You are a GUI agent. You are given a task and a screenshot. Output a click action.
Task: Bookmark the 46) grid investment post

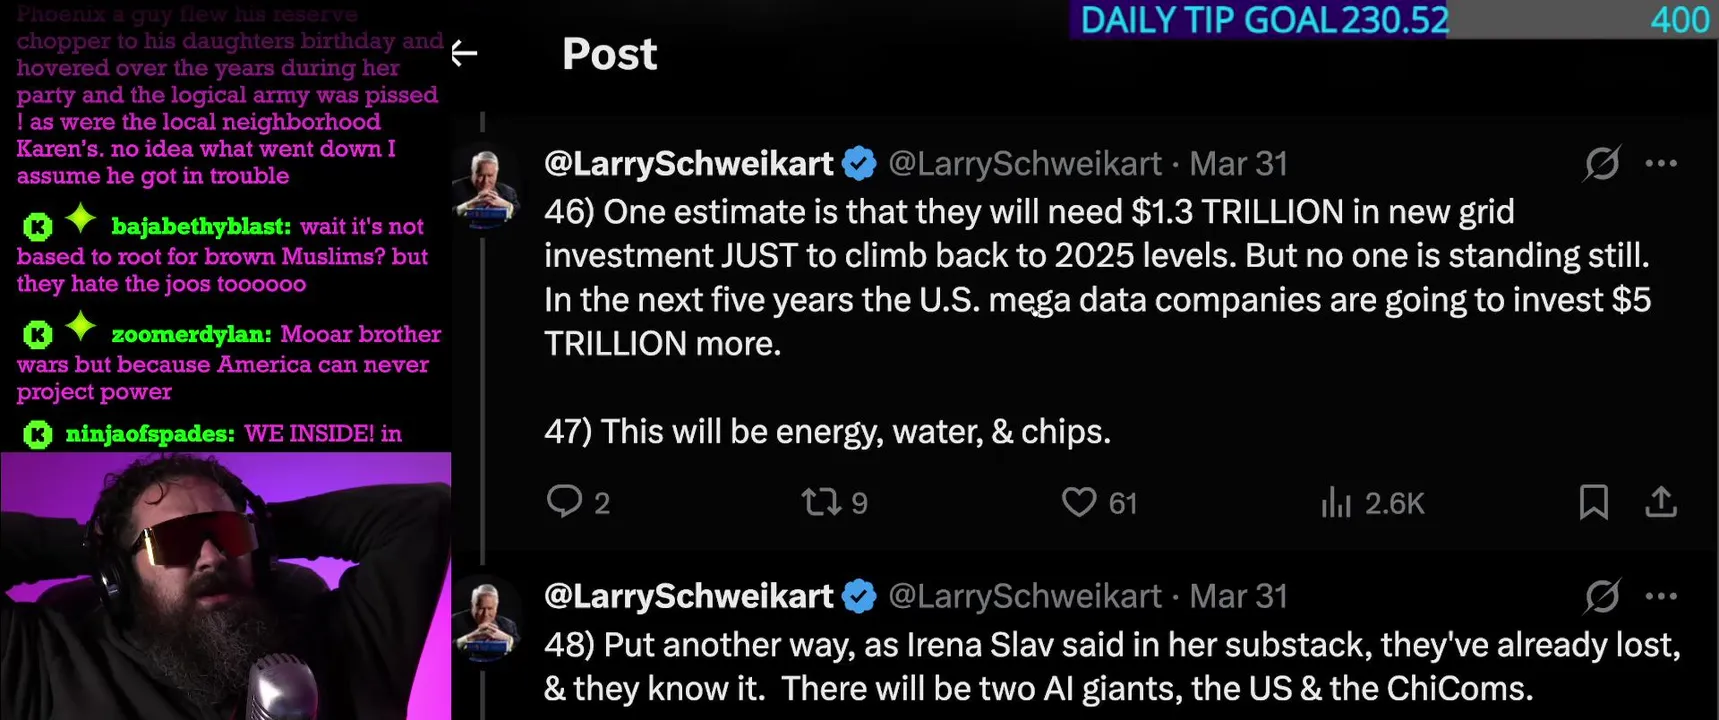(x=1593, y=502)
